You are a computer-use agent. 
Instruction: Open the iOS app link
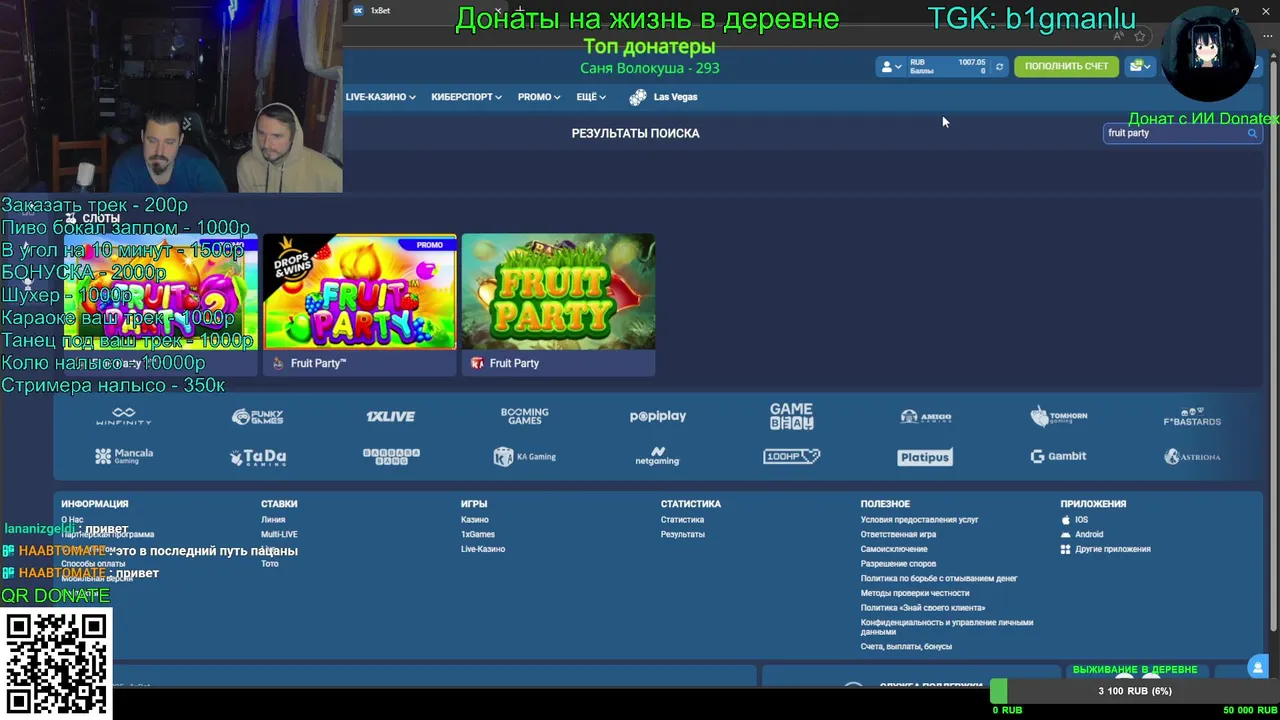[x=1074, y=520]
